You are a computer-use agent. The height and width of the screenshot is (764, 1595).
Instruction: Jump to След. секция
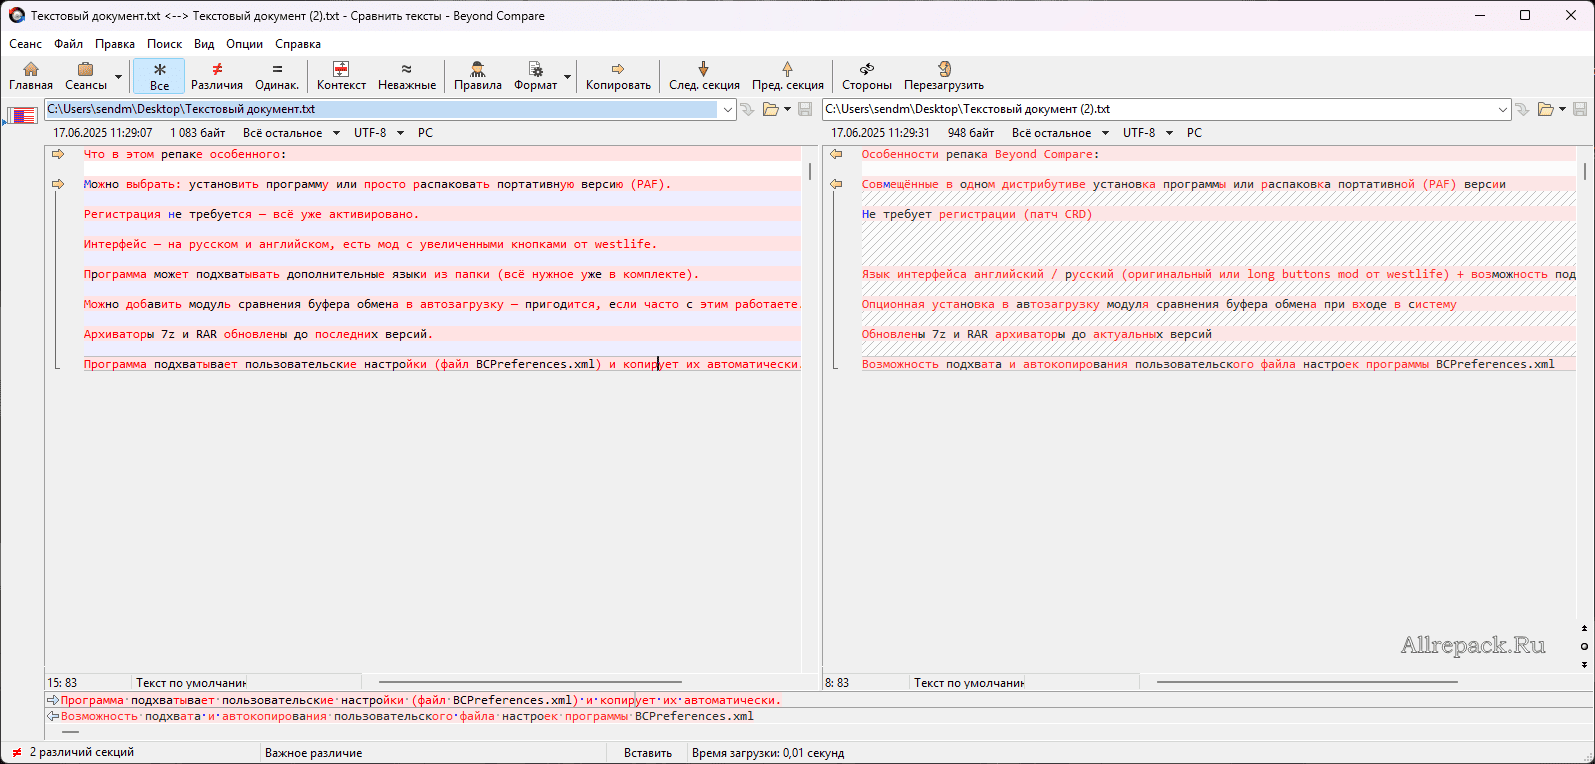click(704, 76)
